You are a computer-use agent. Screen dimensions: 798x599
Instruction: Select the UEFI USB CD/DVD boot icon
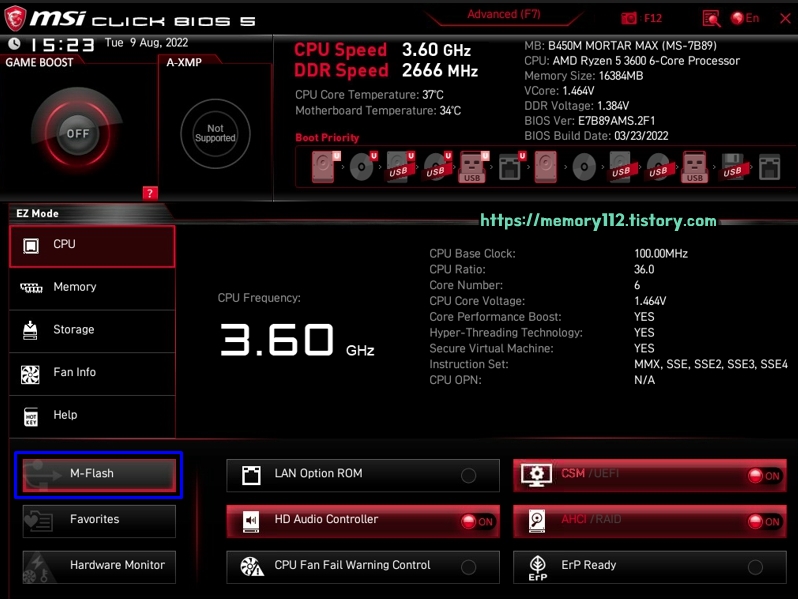pos(437,166)
